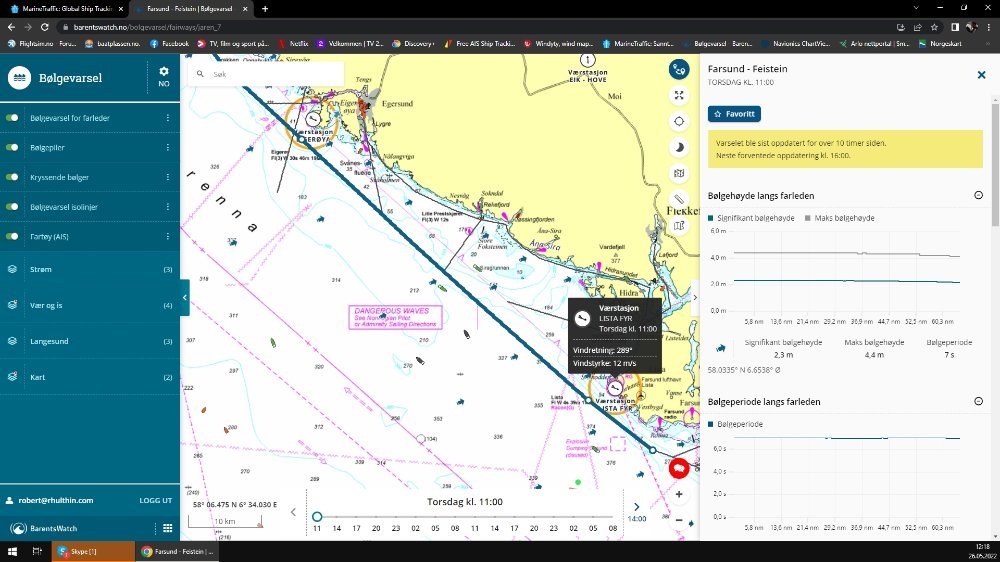This screenshot has height=562, width=1000.
Task: Open options menu for Bølgevarsel isolinjer
Action: click(x=168, y=207)
